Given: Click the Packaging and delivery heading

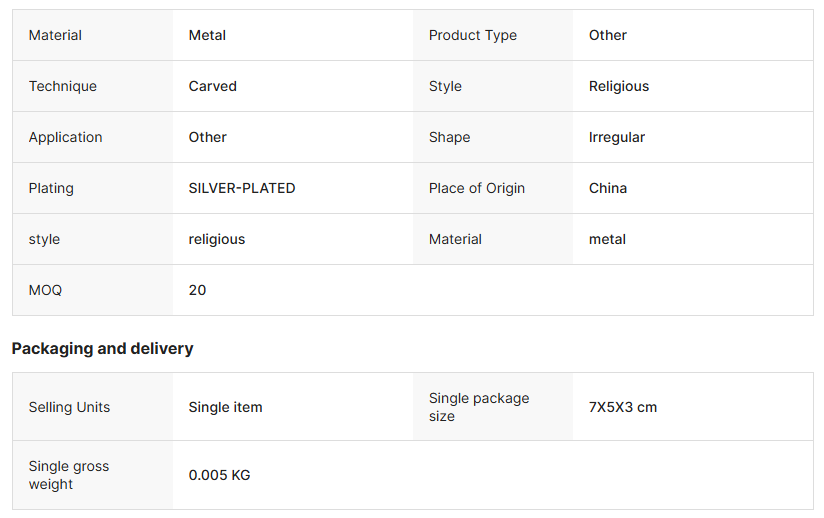Looking at the screenshot, I should [x=102, y=348].
